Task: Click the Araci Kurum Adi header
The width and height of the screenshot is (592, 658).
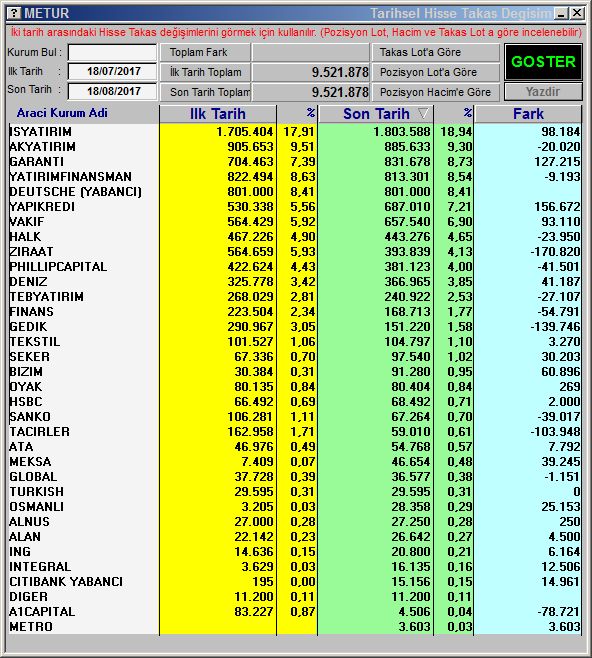Action: coord(62,113)
